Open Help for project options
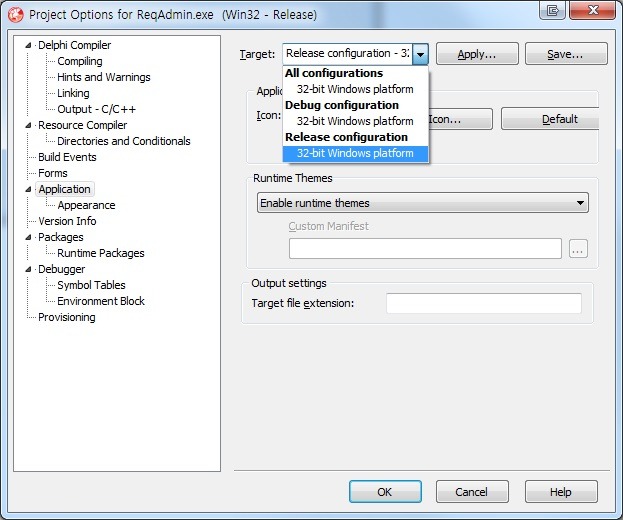This screenshot has height=520, width=623. coord(561,492)
